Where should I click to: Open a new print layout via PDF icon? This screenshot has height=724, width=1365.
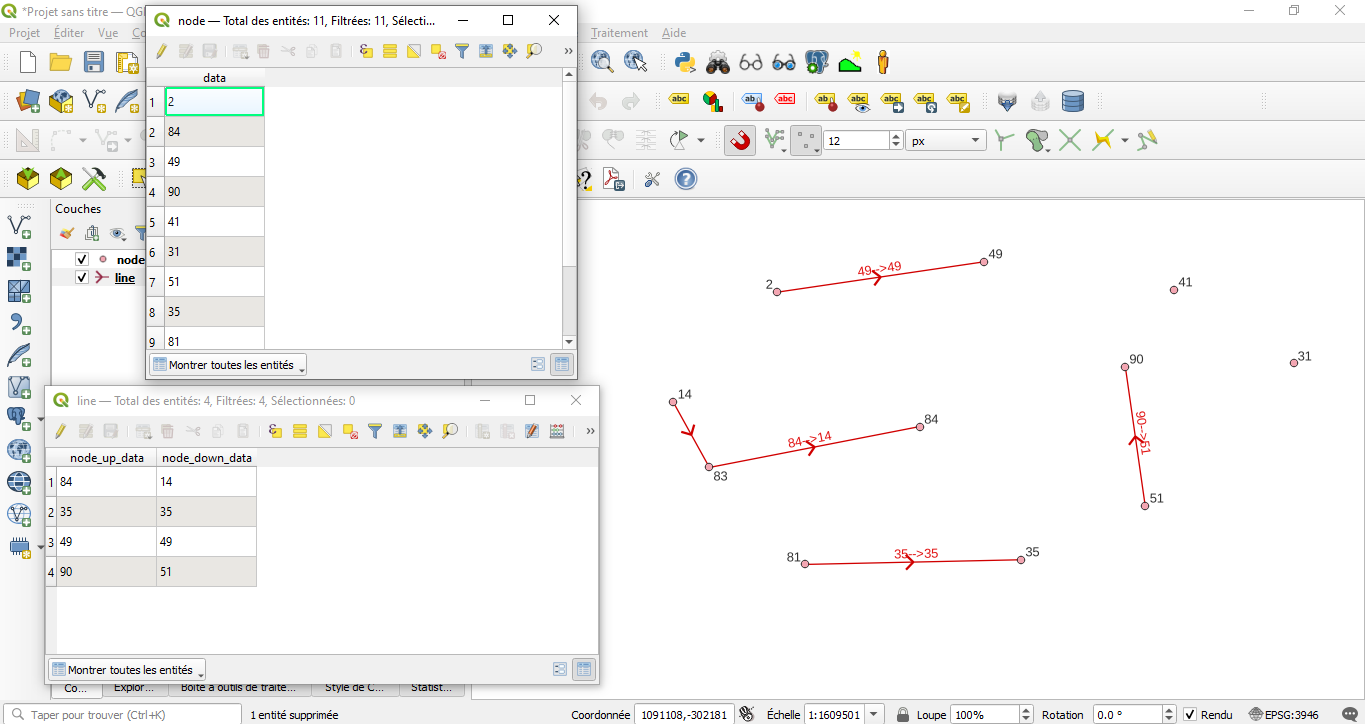click(612, 178)
